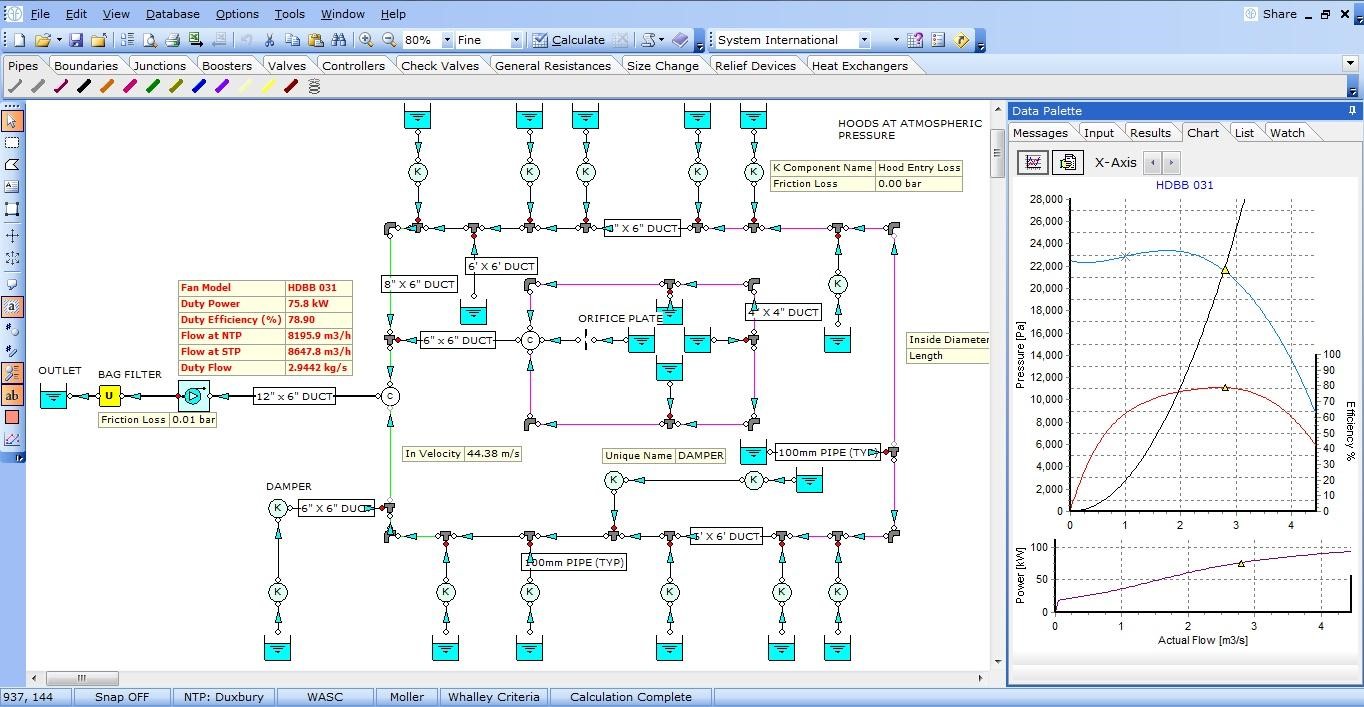The width and height of the screenshot is (1364, 707).
Task: Open chart settings in the Chart panel
Action: tap(1031, 162)
